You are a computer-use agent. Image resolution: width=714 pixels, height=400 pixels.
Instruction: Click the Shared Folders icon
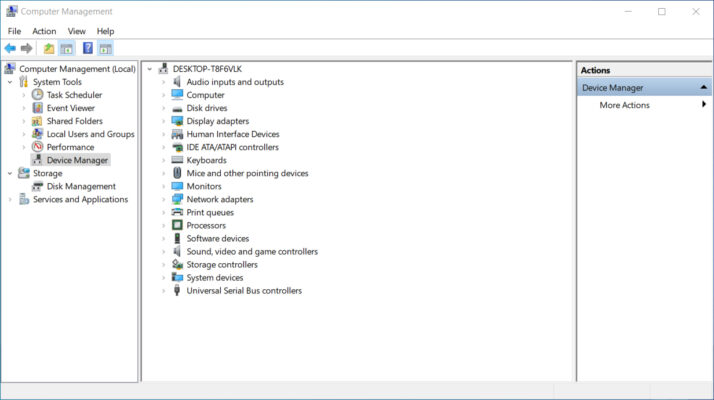[x=37, y=121]
